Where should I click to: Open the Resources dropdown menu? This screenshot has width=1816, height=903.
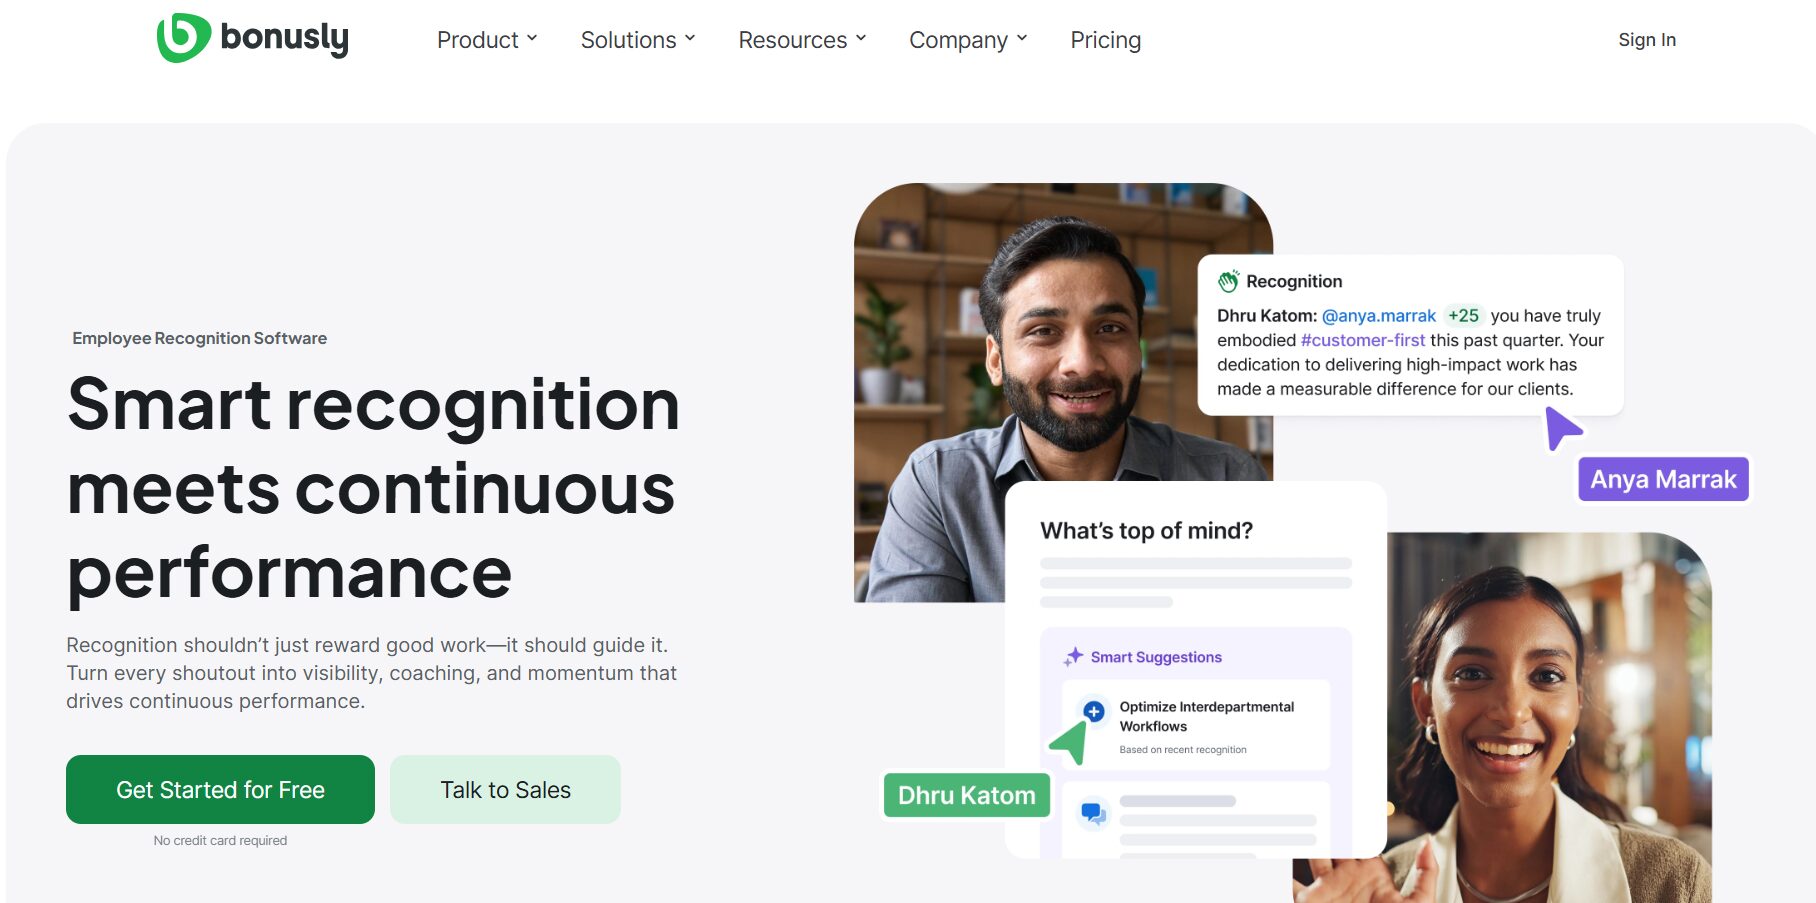pos(802,40)
